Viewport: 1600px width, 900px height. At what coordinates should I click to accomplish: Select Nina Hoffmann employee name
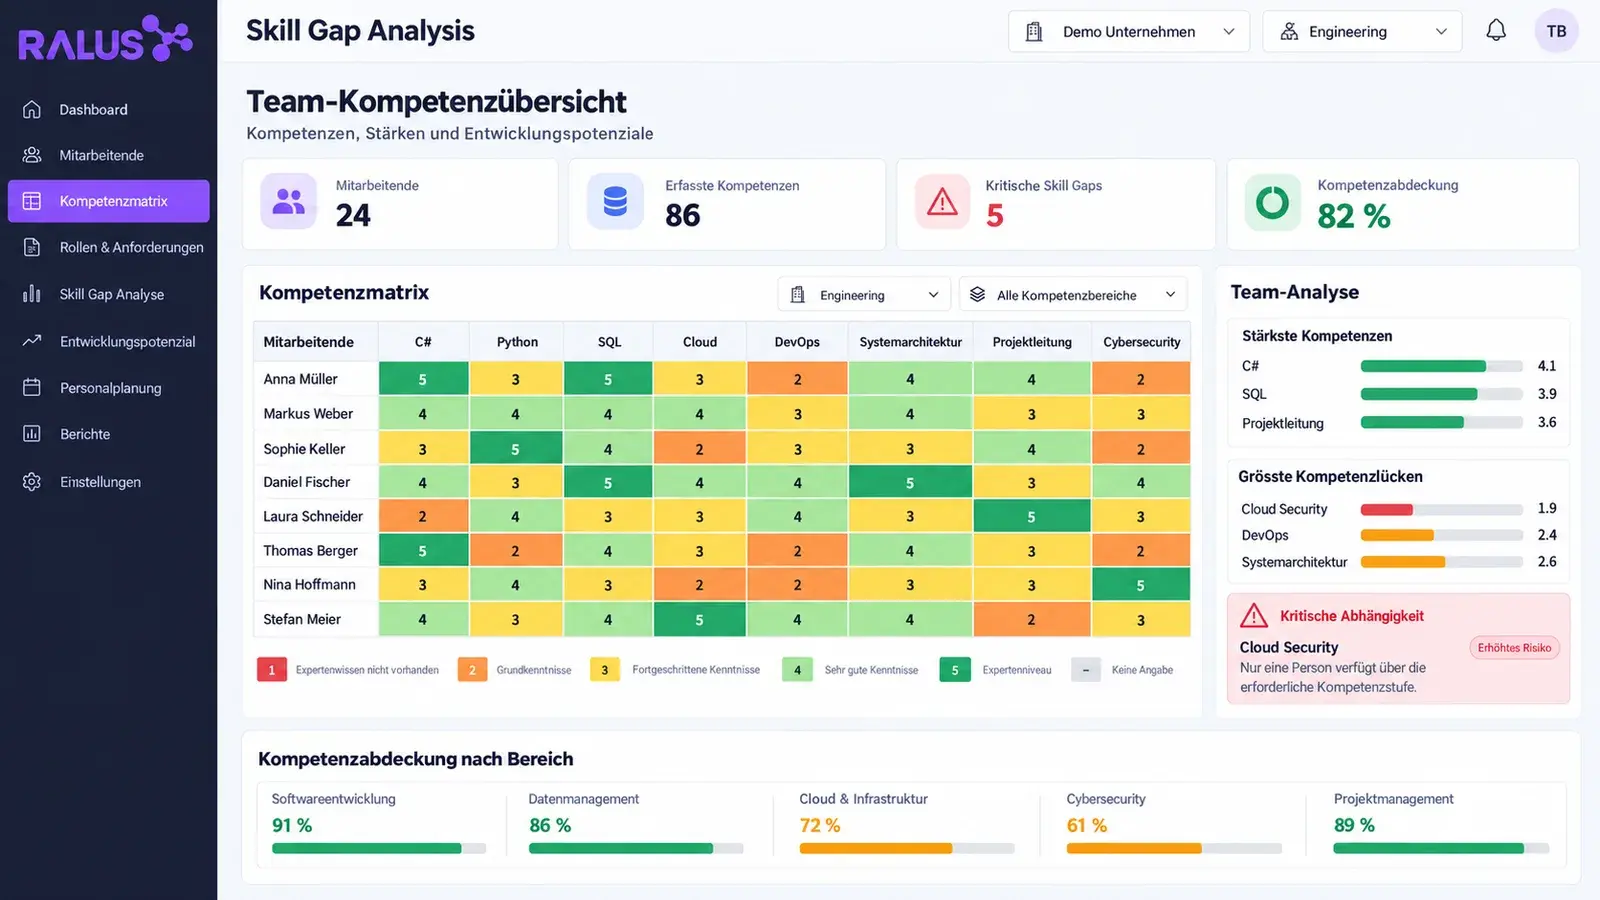tap(309, 584)
